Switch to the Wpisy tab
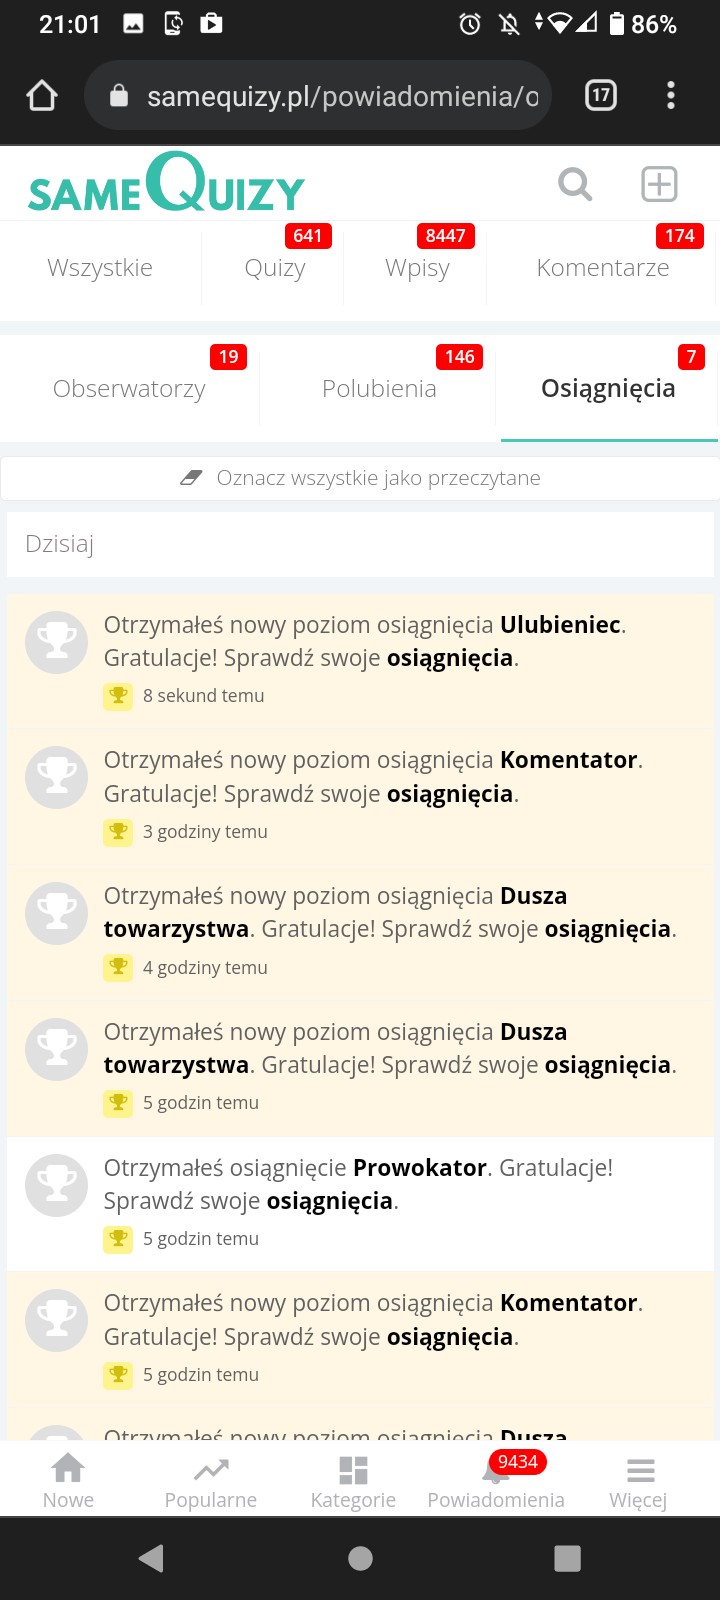 click(x=417, y=268)
